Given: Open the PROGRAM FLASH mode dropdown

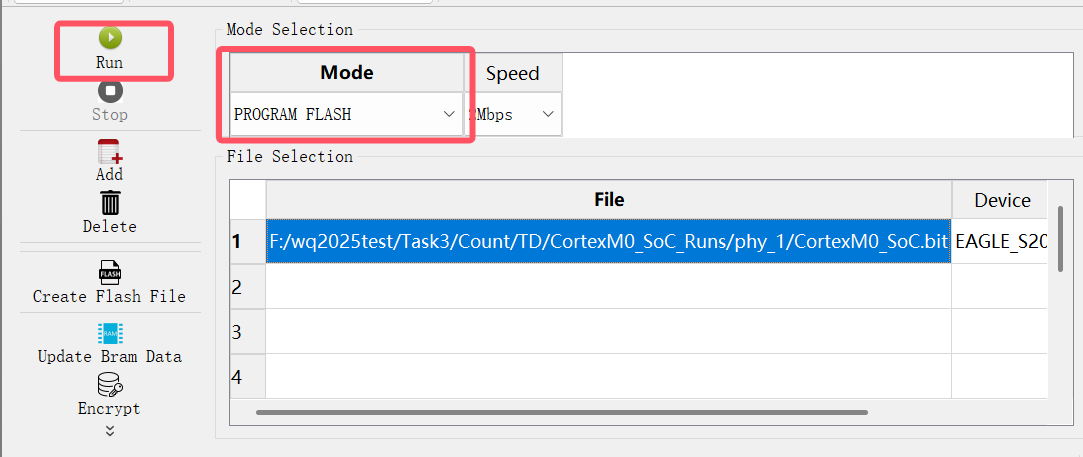Looking at the screenshot, I should point(346,115).
